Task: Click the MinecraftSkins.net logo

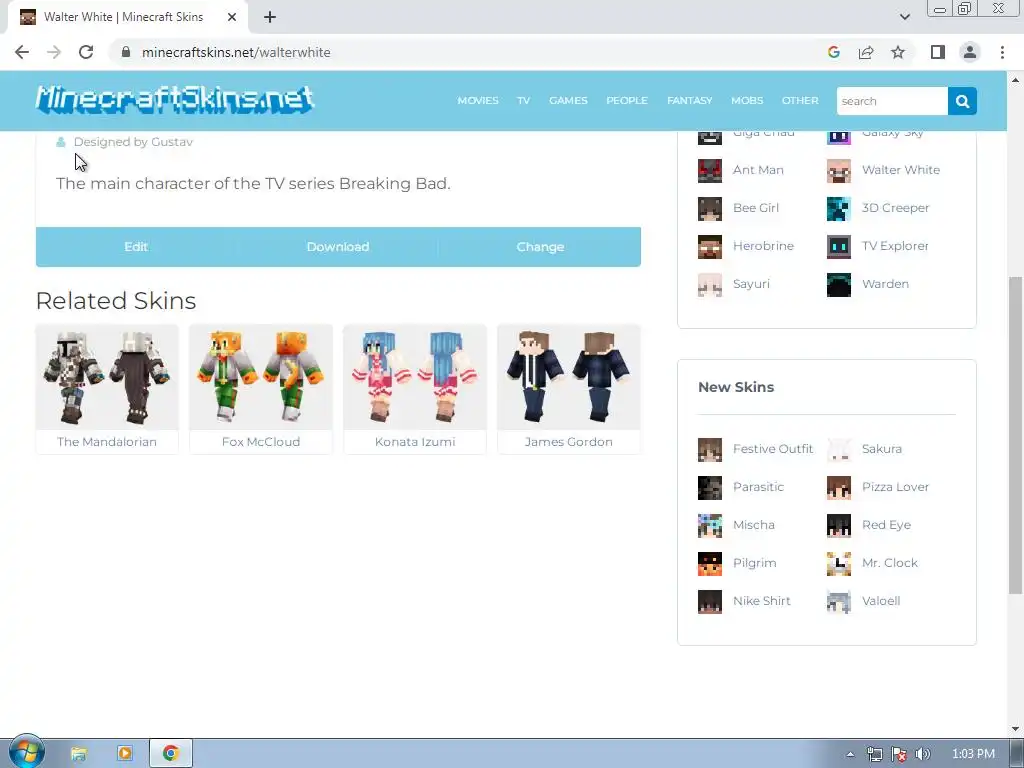Action: point(175,100)
